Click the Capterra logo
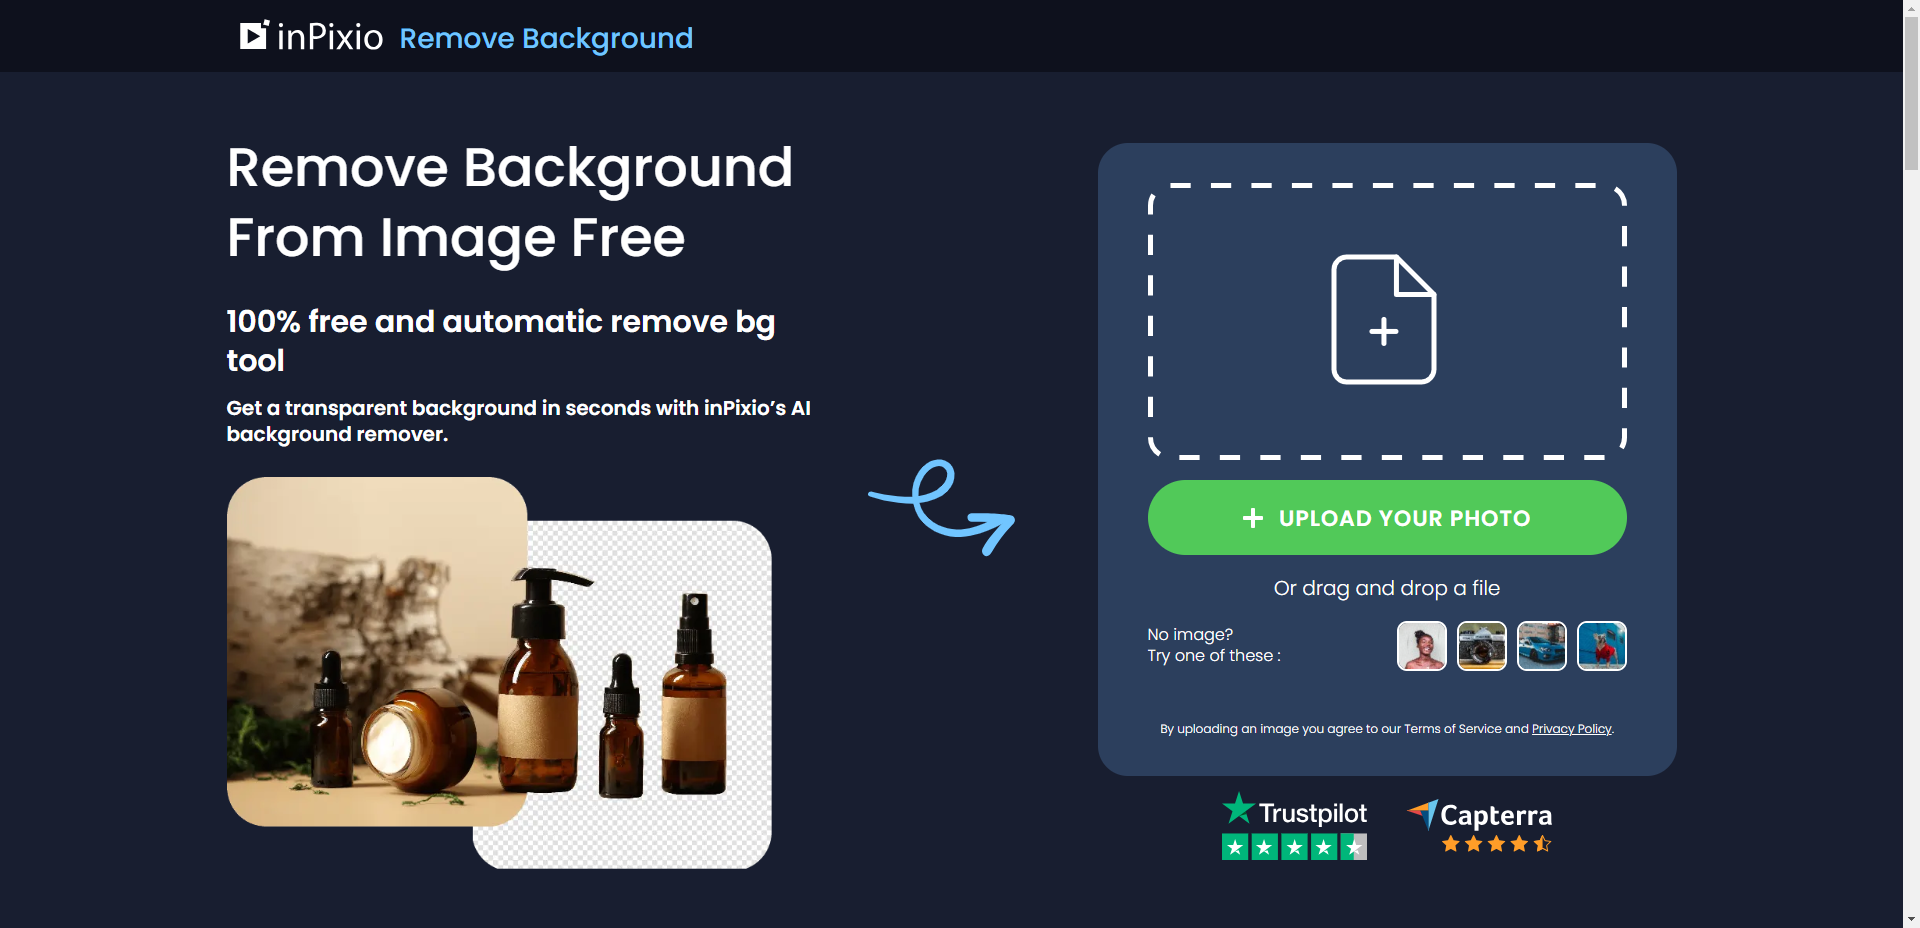This screenshot has height=928, width=1920. [1480, 815]
